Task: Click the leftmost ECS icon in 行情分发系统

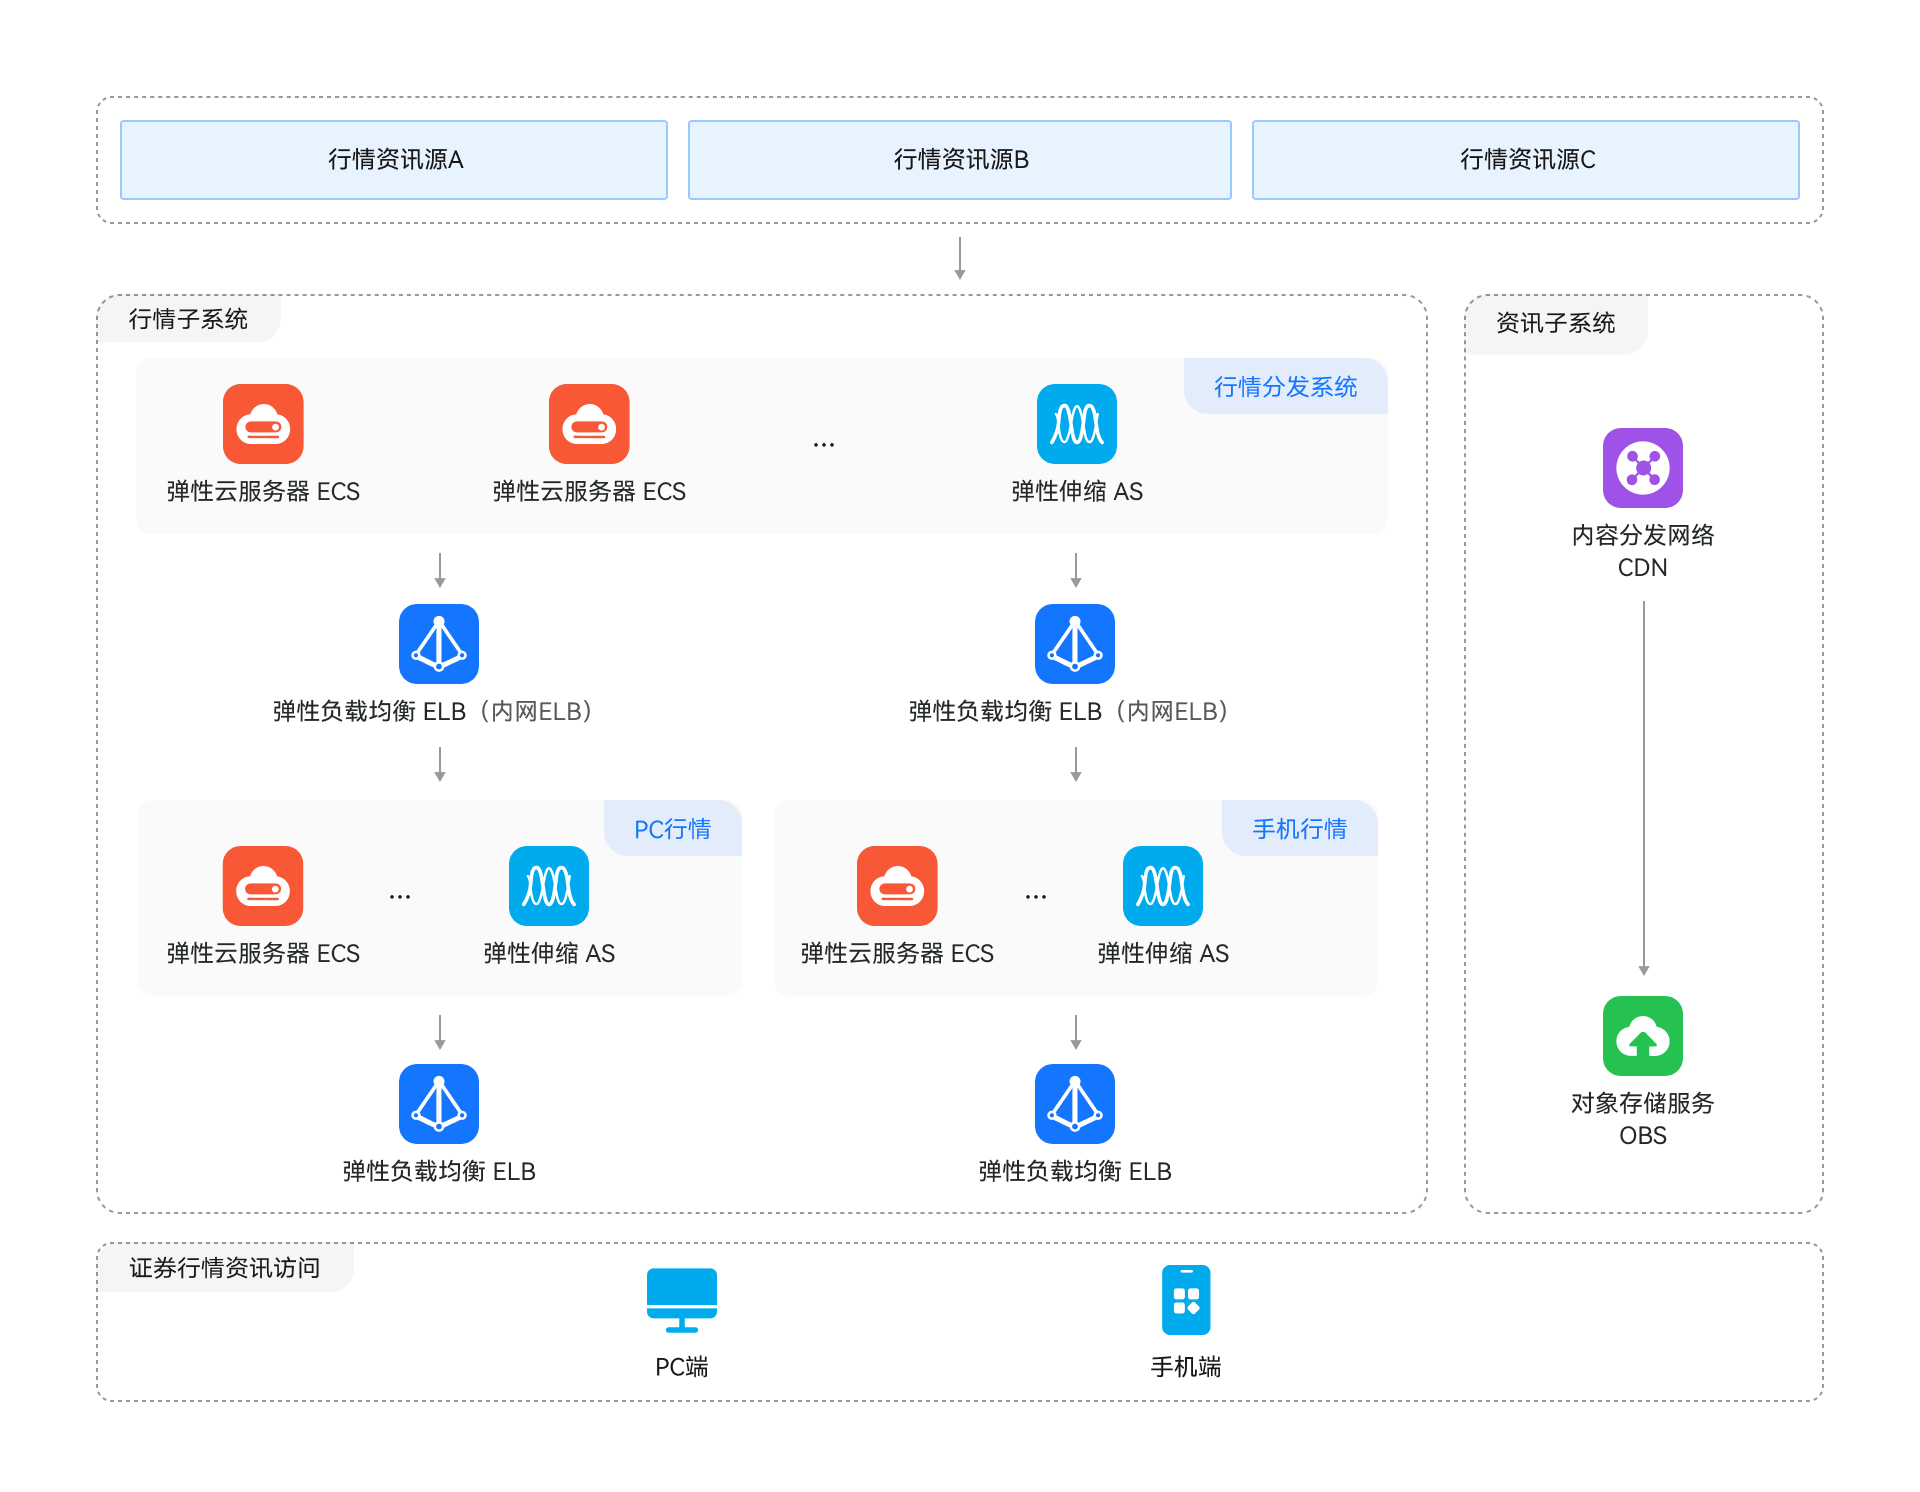Action: point(262,424)
